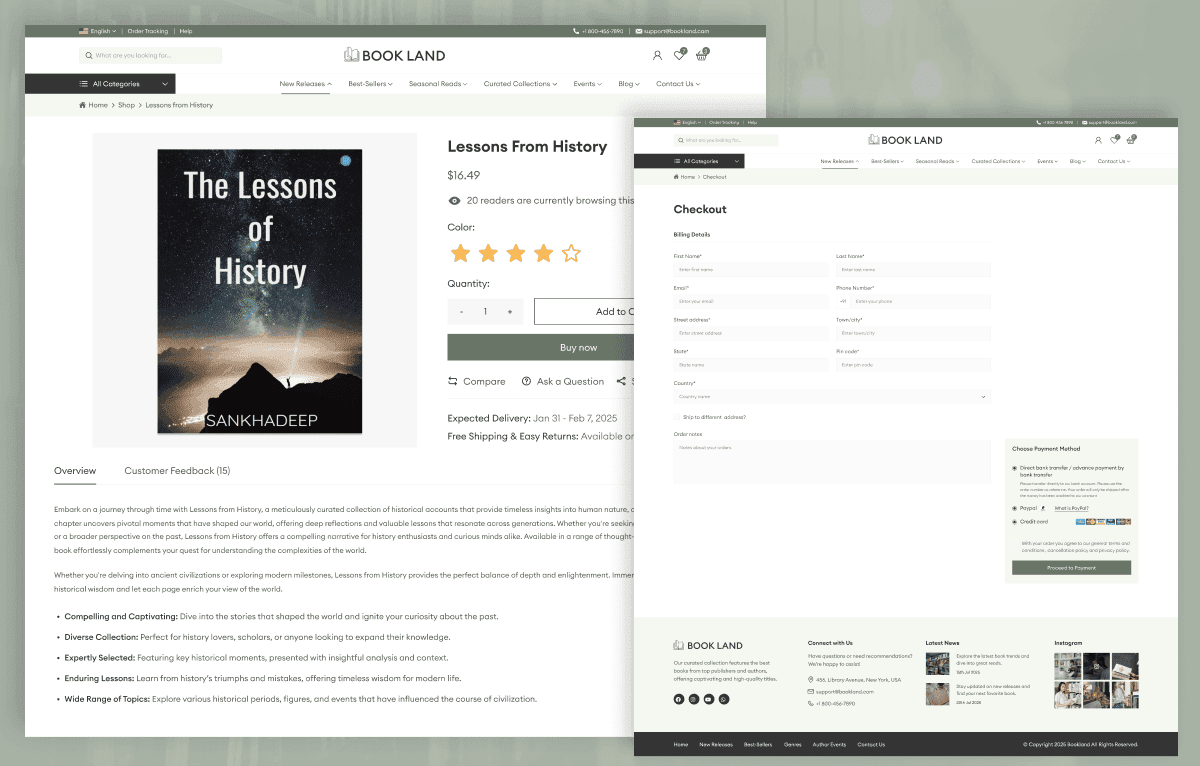Image resolution: width=1200 pixels, height=766 pixels.
Task: Open Author Events in the footer bar
Action: (x=829, y=744)
